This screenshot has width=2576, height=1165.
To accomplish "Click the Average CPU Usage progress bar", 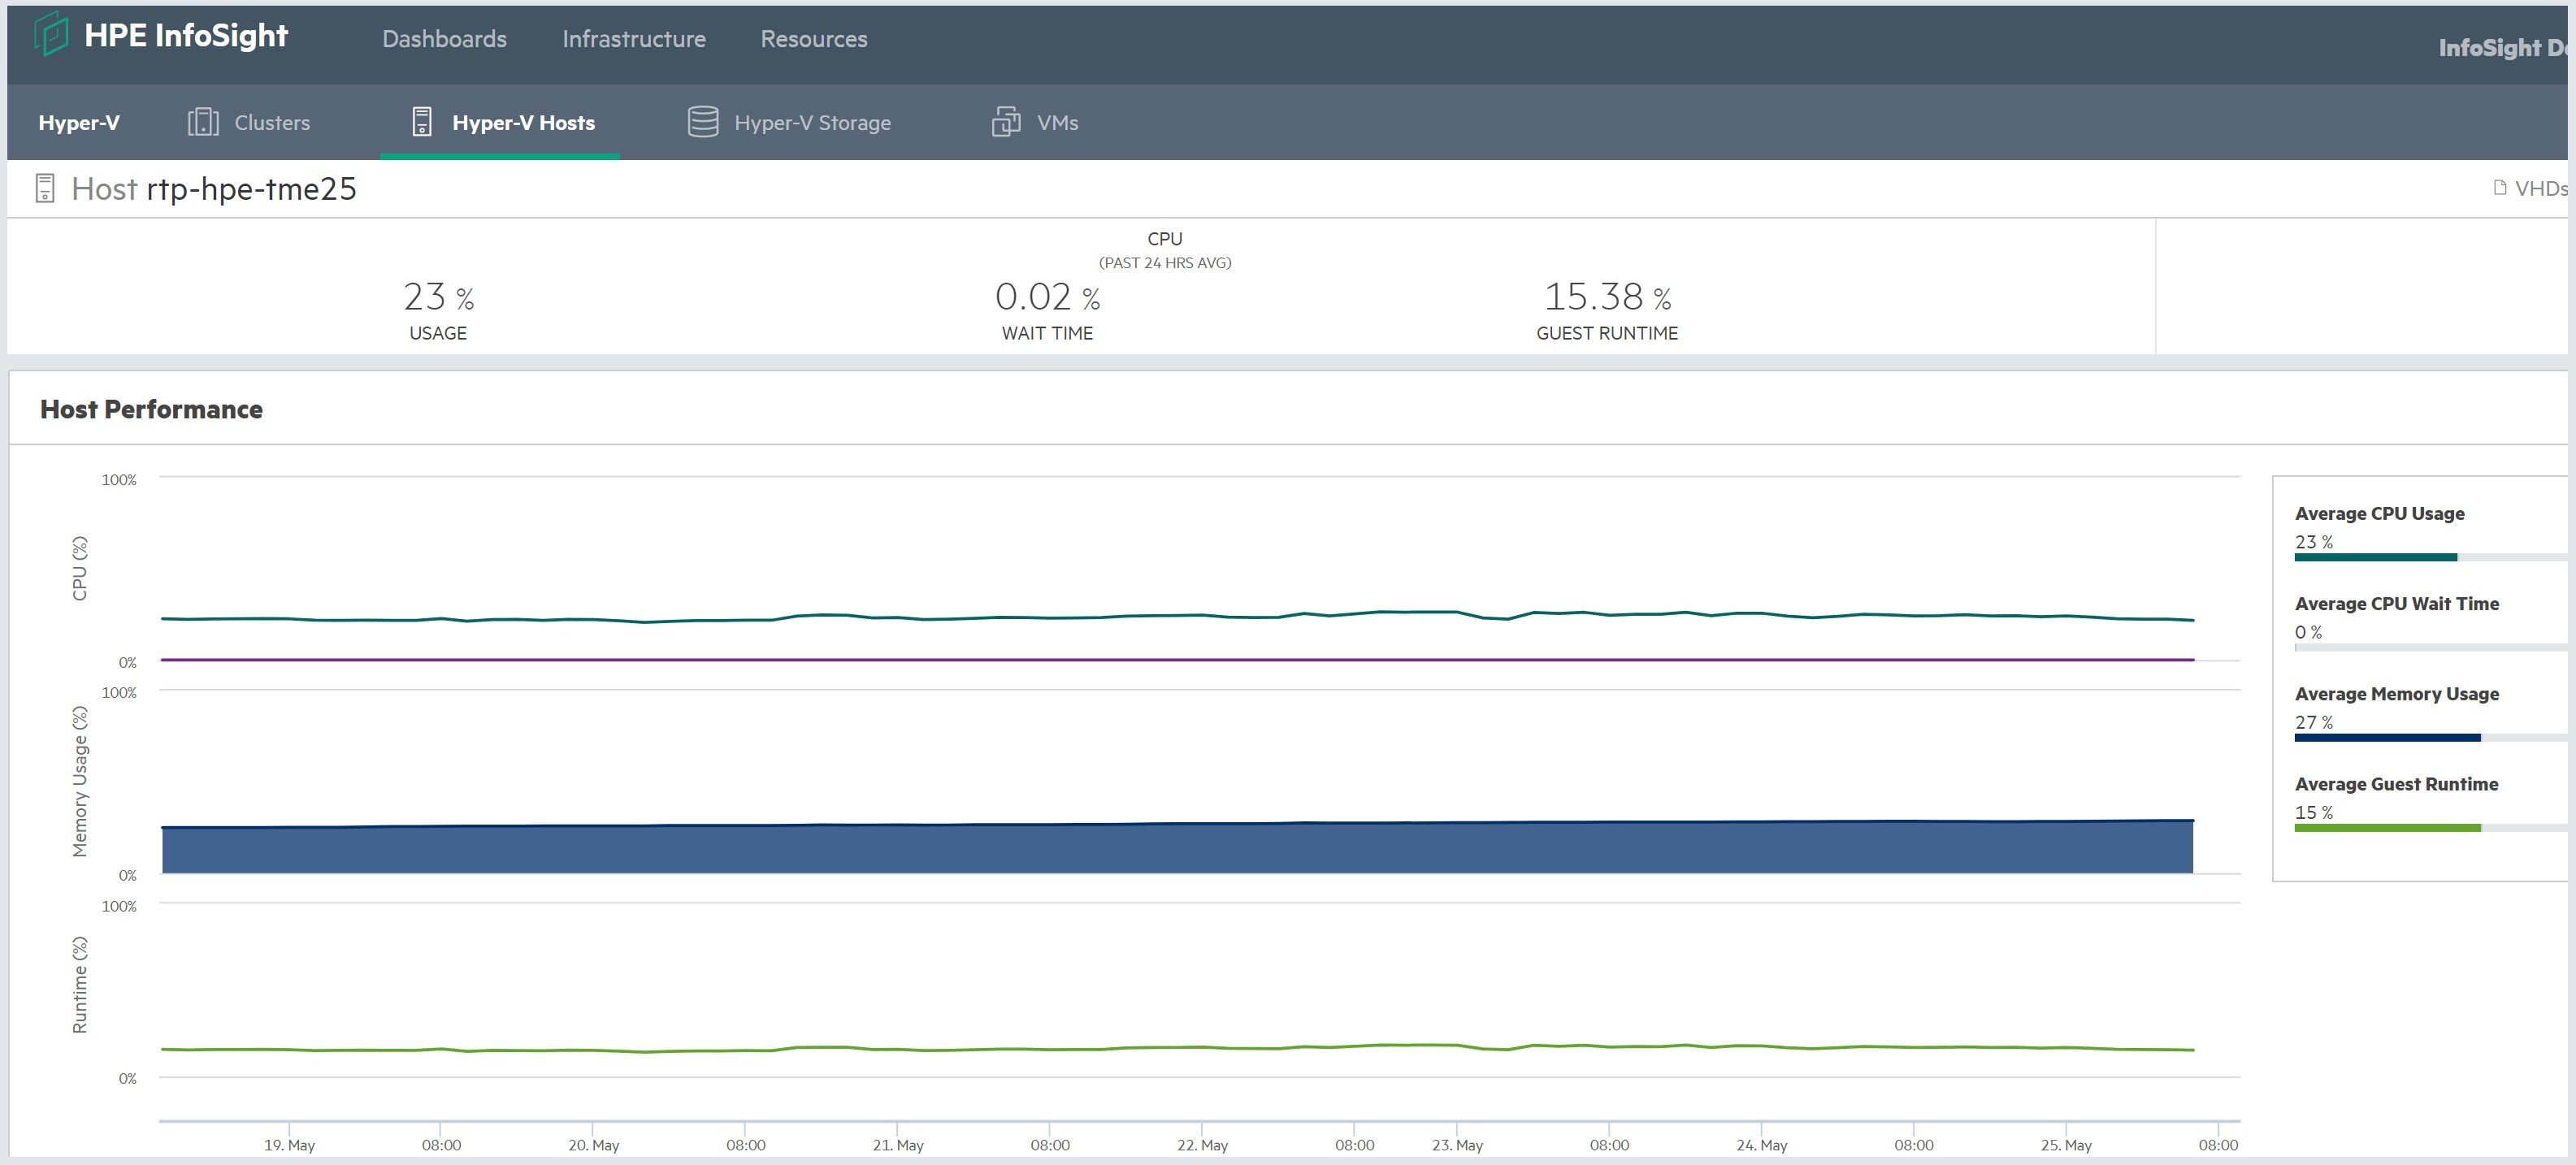I will point(2430,557).
